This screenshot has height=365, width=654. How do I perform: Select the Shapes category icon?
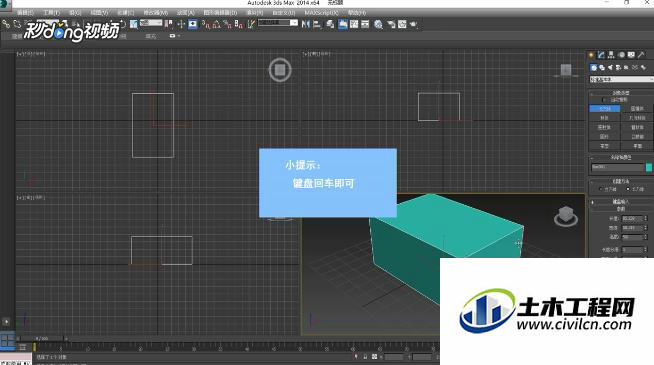coord(602,67)
